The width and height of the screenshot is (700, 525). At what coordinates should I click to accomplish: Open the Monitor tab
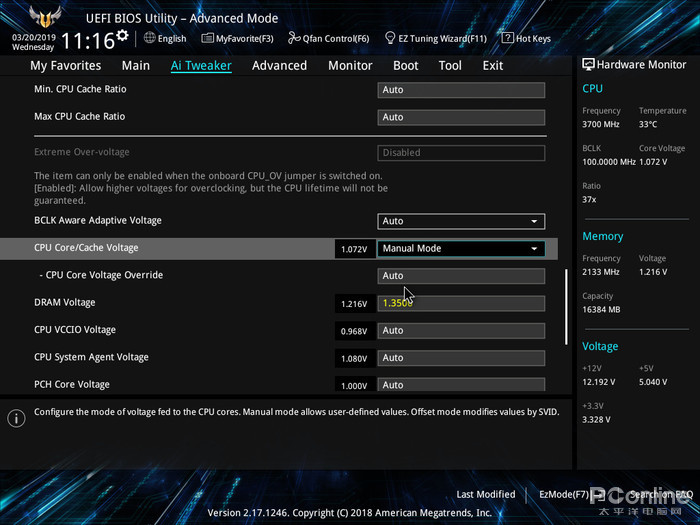click(350, 66)
